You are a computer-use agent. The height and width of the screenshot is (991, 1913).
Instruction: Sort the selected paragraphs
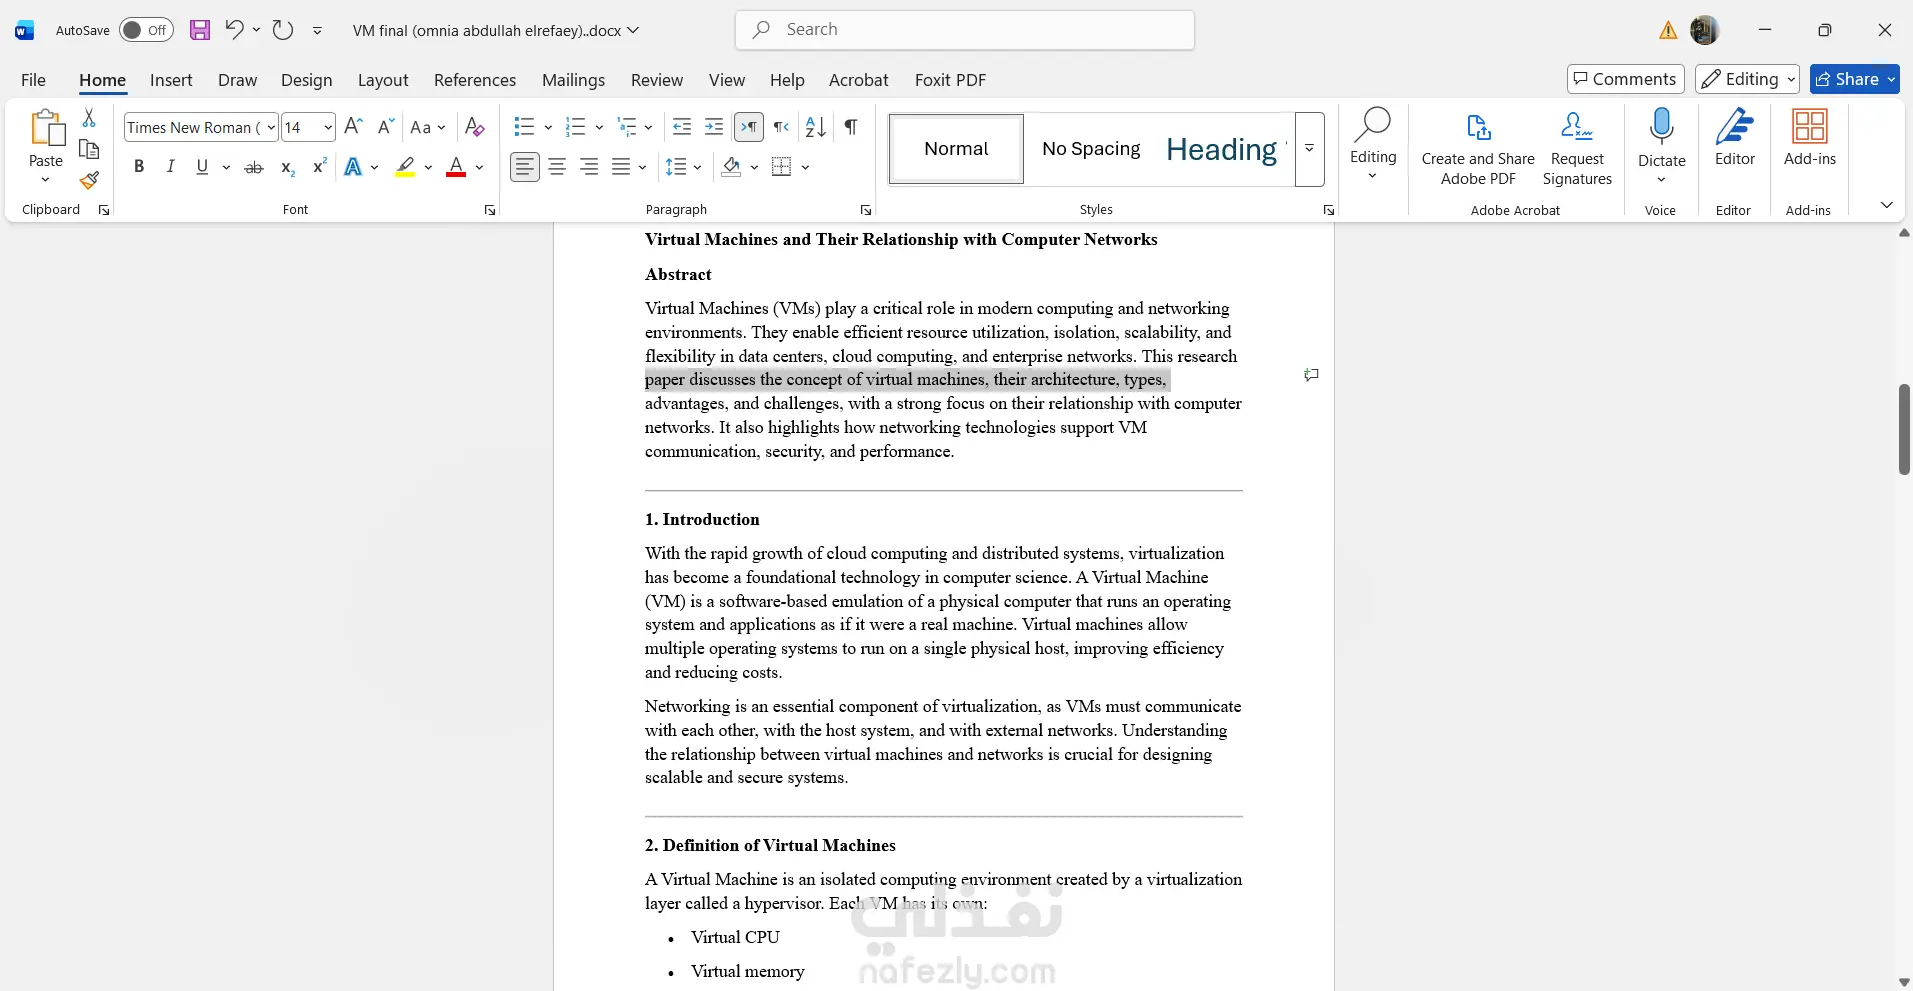pyautogui.click(x=816, y=127)
